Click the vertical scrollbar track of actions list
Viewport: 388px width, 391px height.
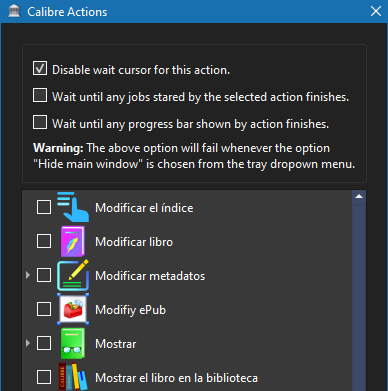point(359,297)
